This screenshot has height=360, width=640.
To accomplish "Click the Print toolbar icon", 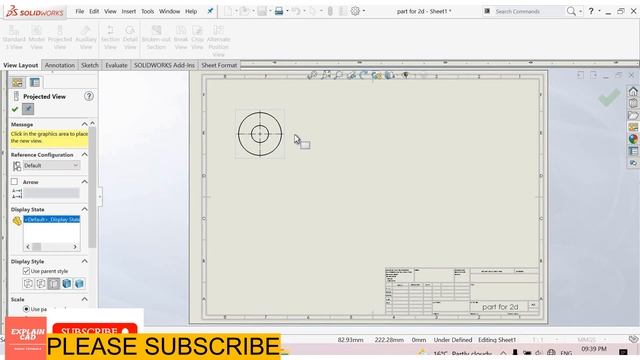I will click(x=279, y=11).
